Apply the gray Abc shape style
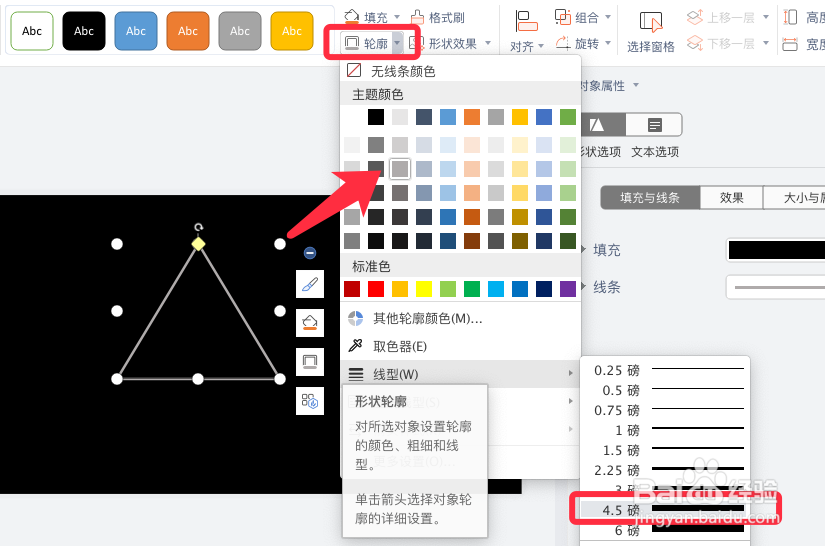This screenshot has height=546, width=825. [x=240, y=31]
